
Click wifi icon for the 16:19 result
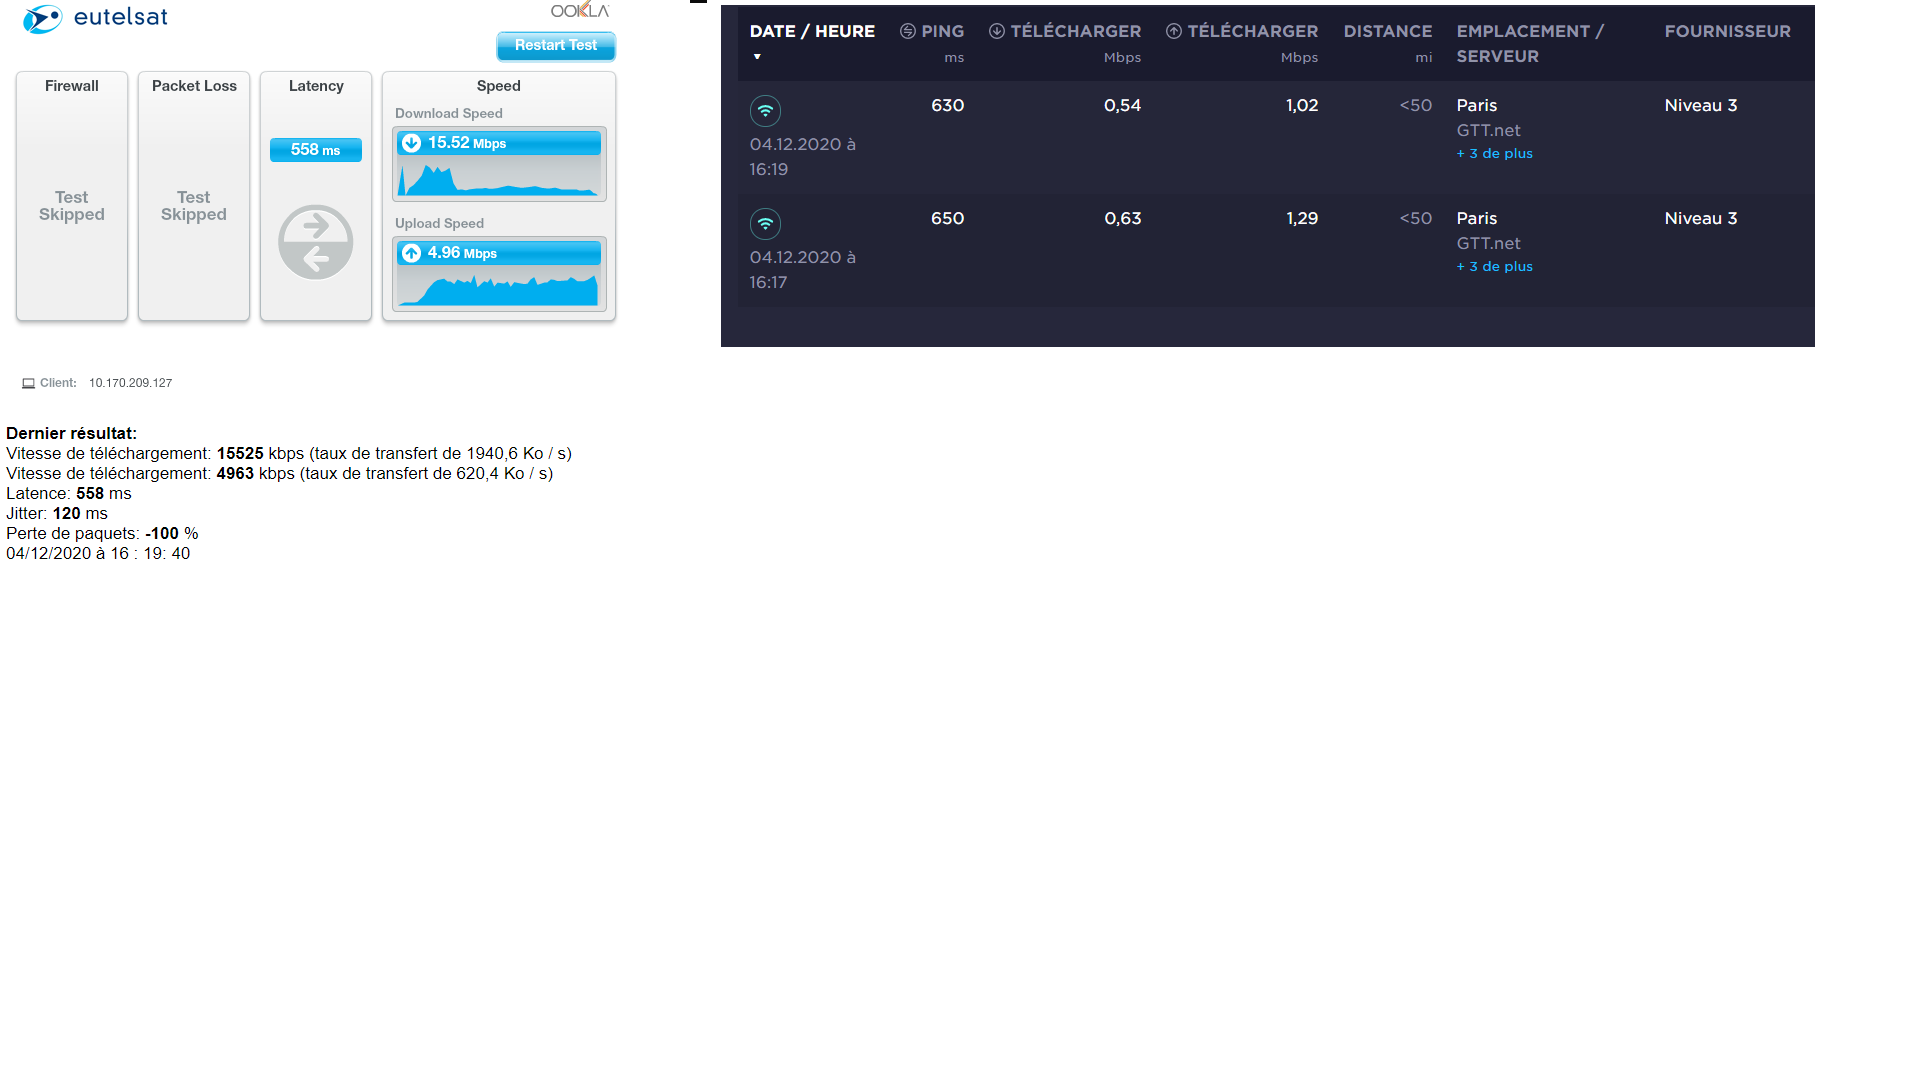click(765, 111)
